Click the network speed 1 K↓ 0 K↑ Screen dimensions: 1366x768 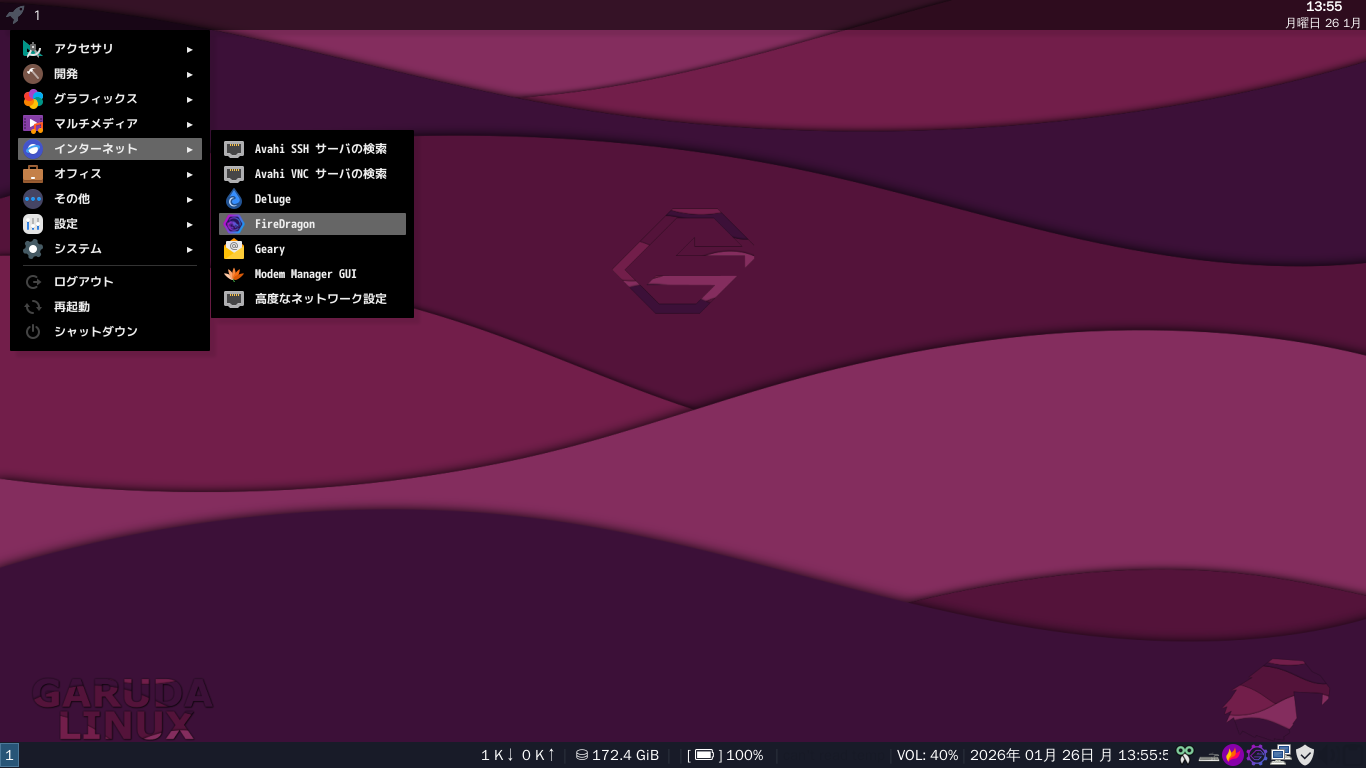coord(518,755)
